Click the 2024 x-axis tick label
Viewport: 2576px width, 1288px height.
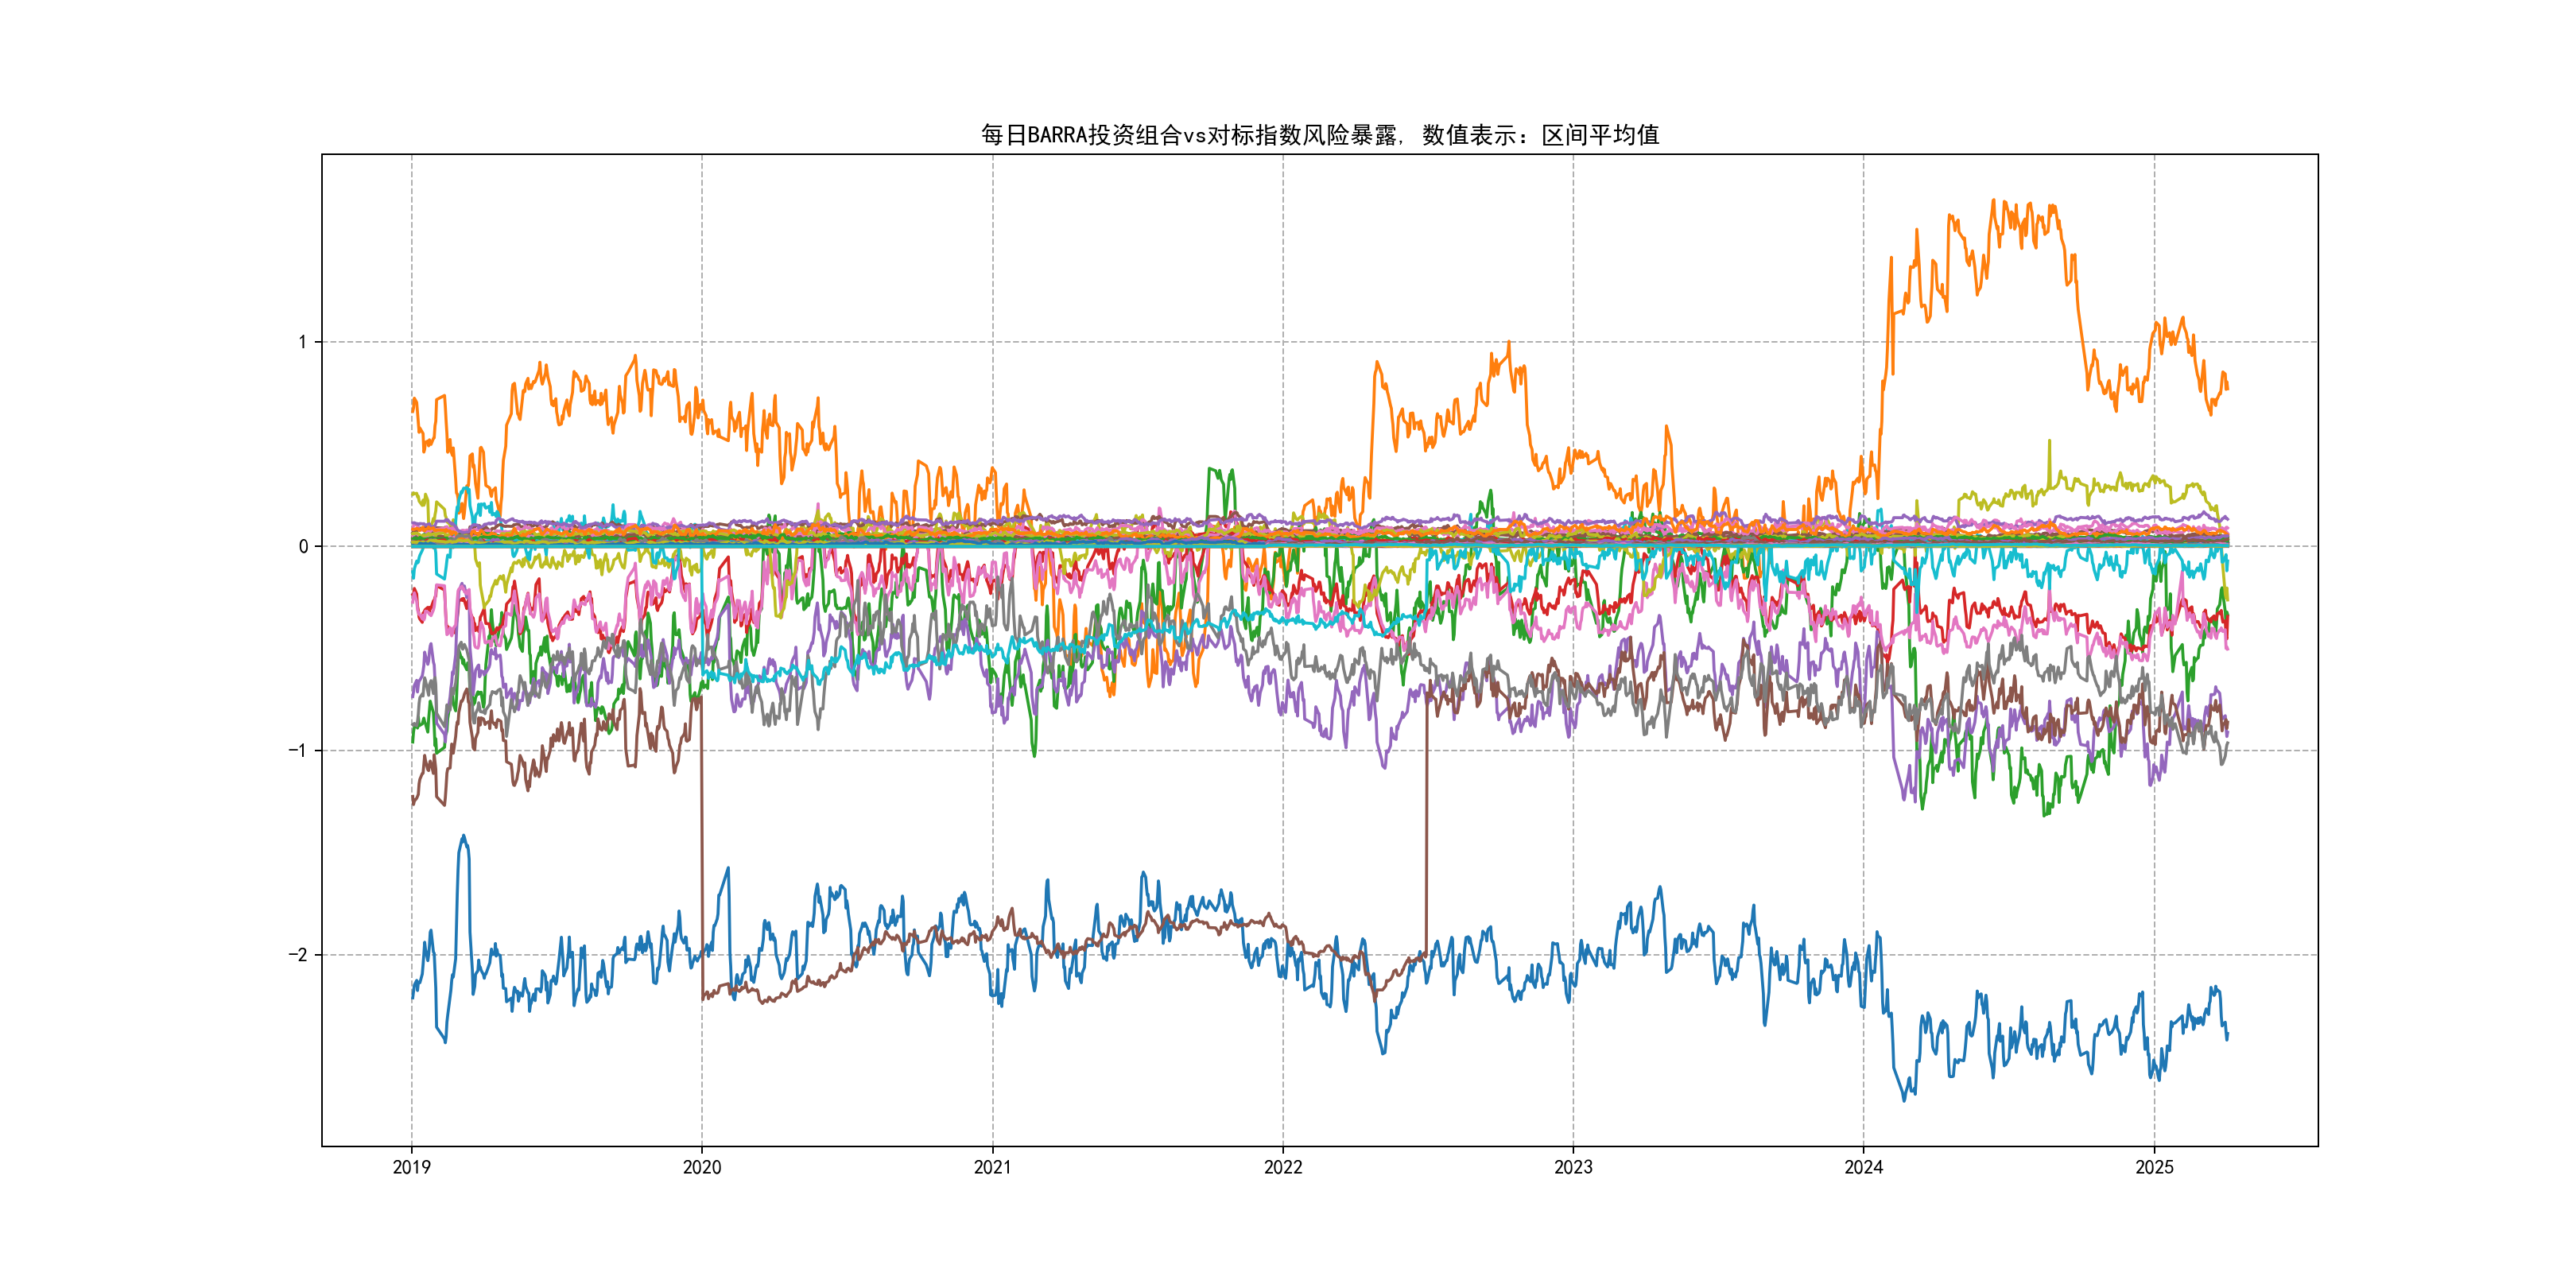pos(1863,1167)
